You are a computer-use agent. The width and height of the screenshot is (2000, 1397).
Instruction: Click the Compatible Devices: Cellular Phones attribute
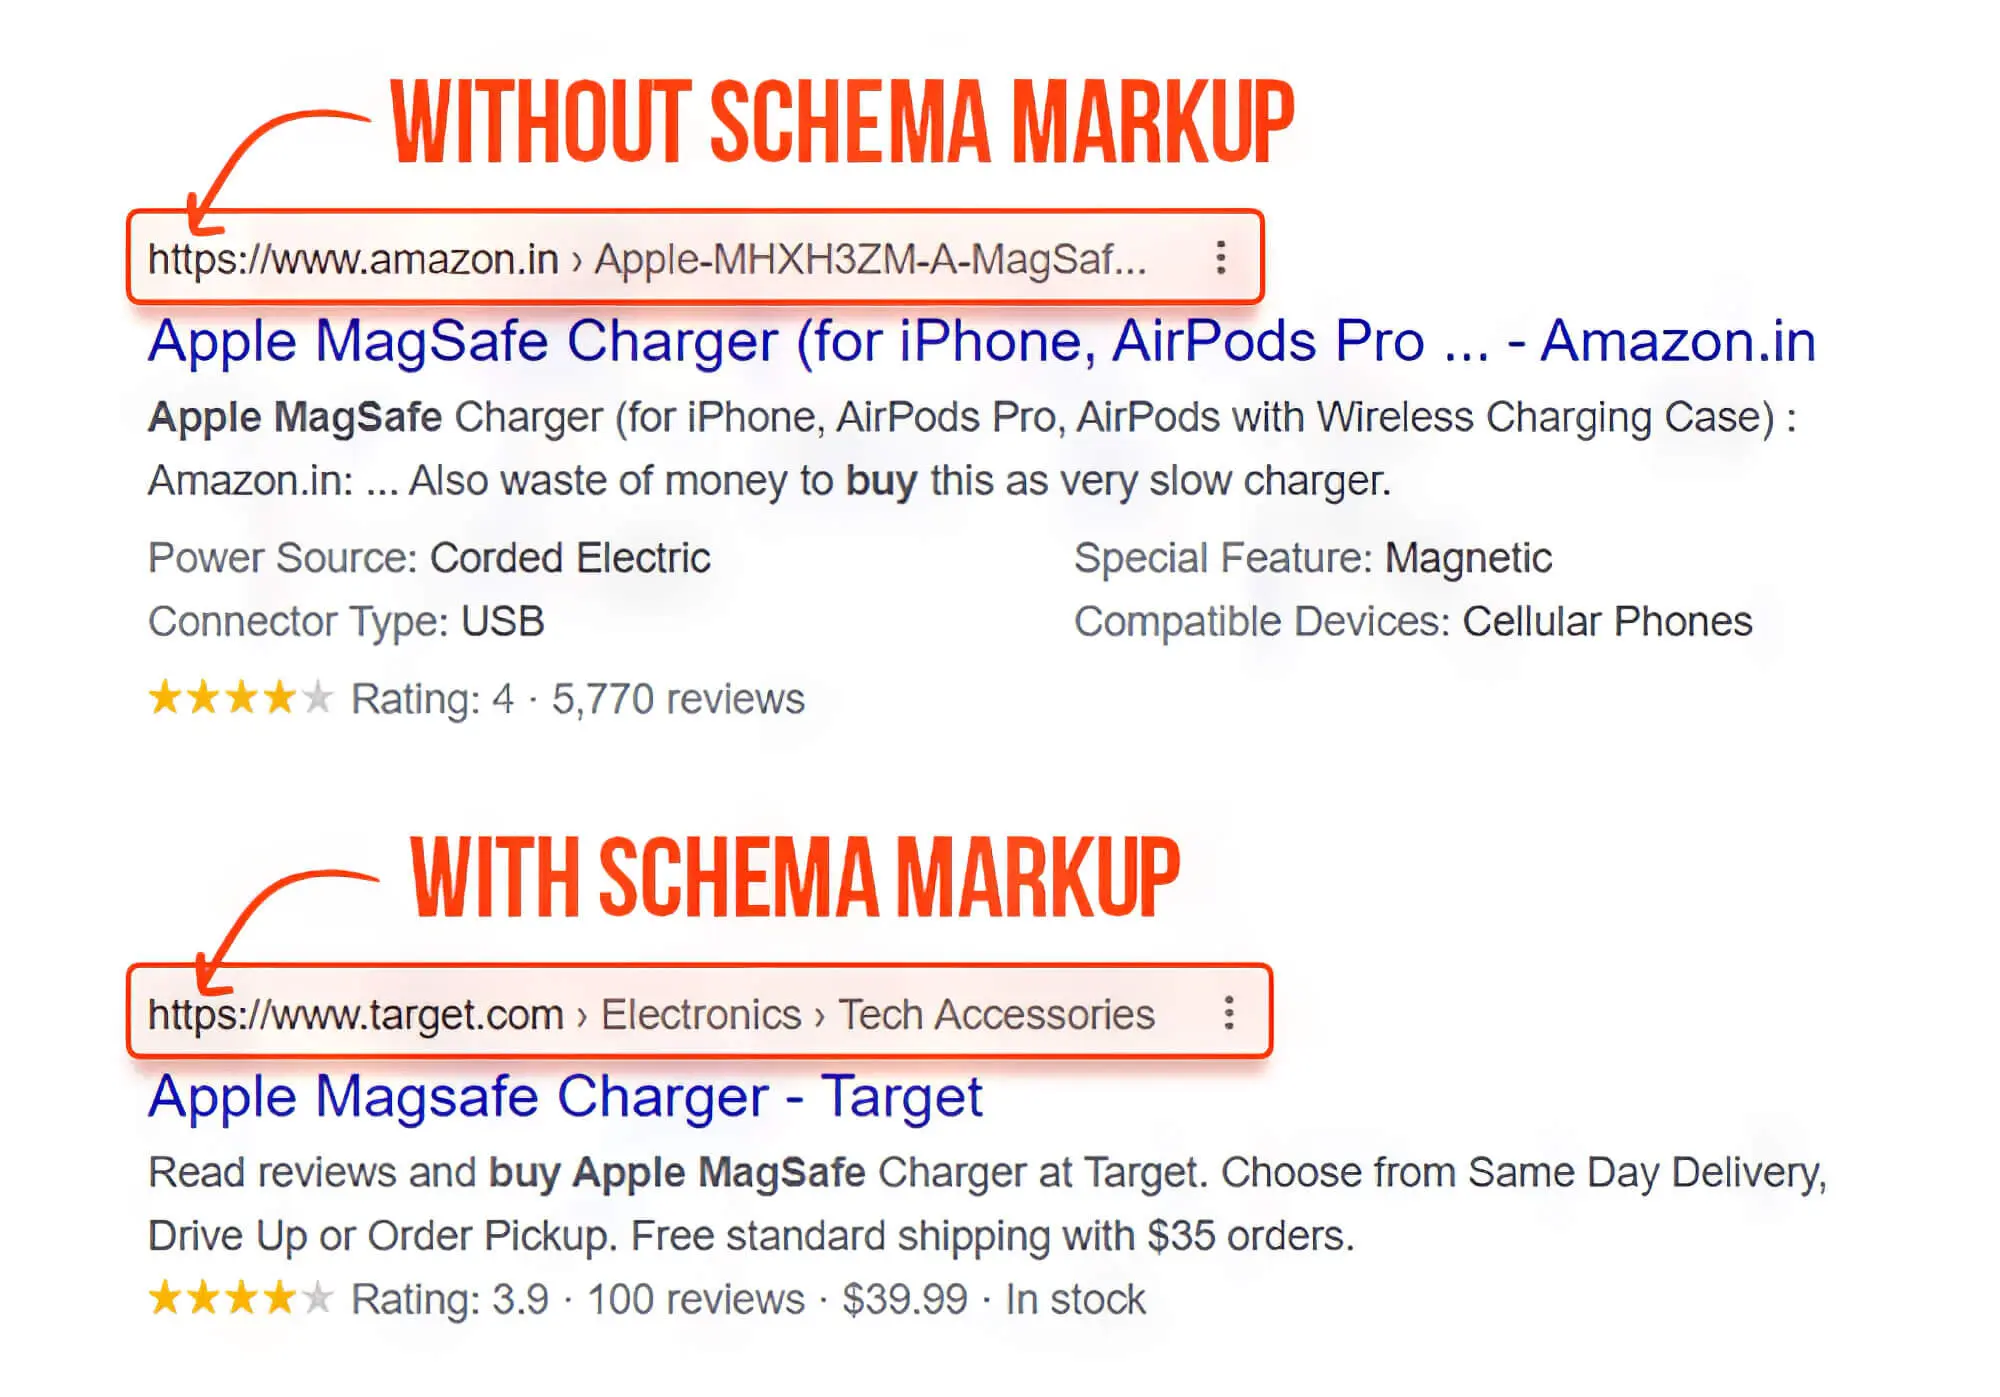[1412, 622]
